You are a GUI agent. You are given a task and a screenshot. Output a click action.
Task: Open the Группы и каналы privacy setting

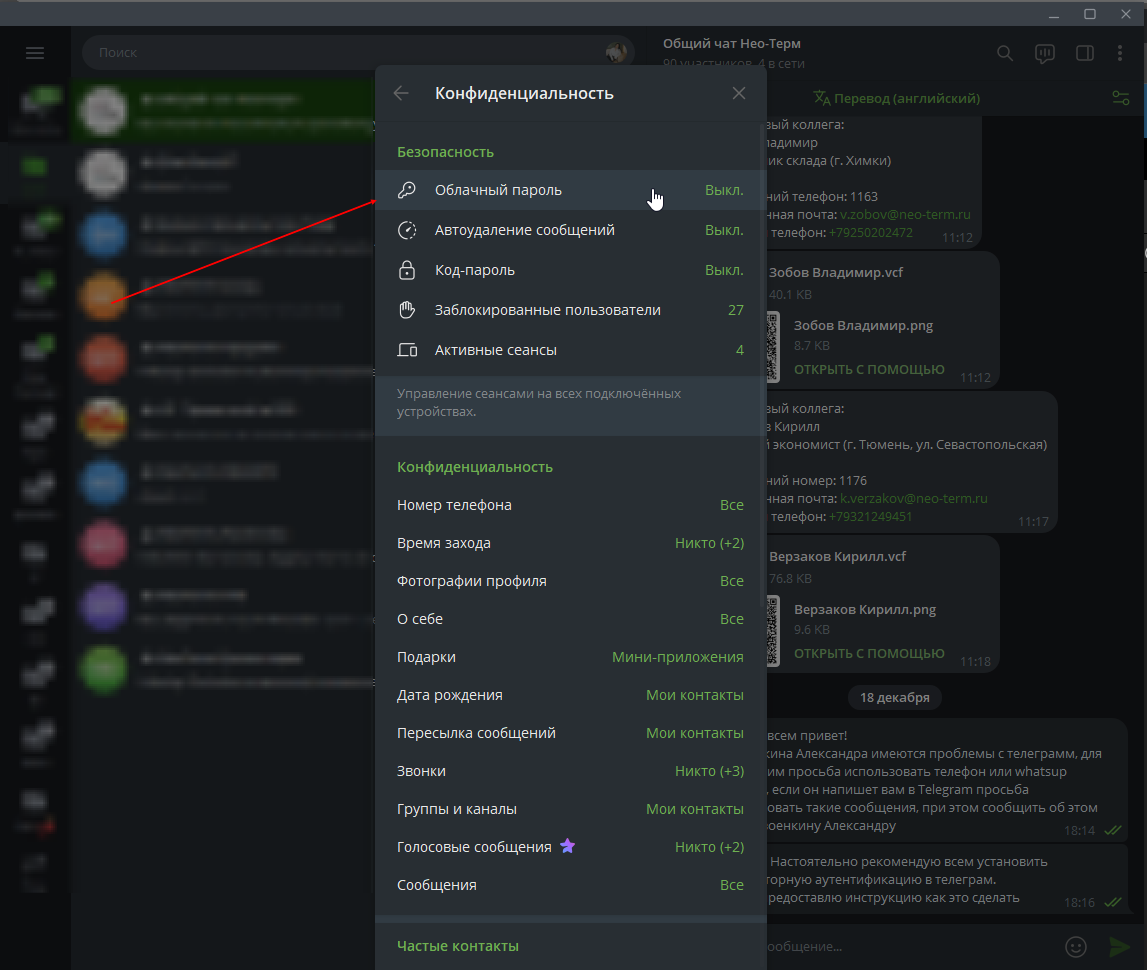(571, 809)
